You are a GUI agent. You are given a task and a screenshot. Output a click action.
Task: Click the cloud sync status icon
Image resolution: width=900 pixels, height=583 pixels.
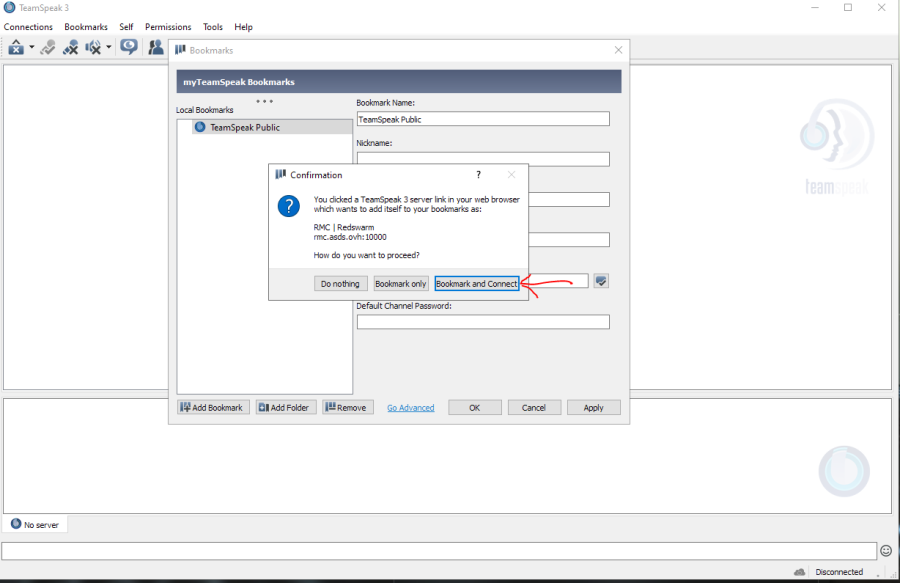pos(800,572)
